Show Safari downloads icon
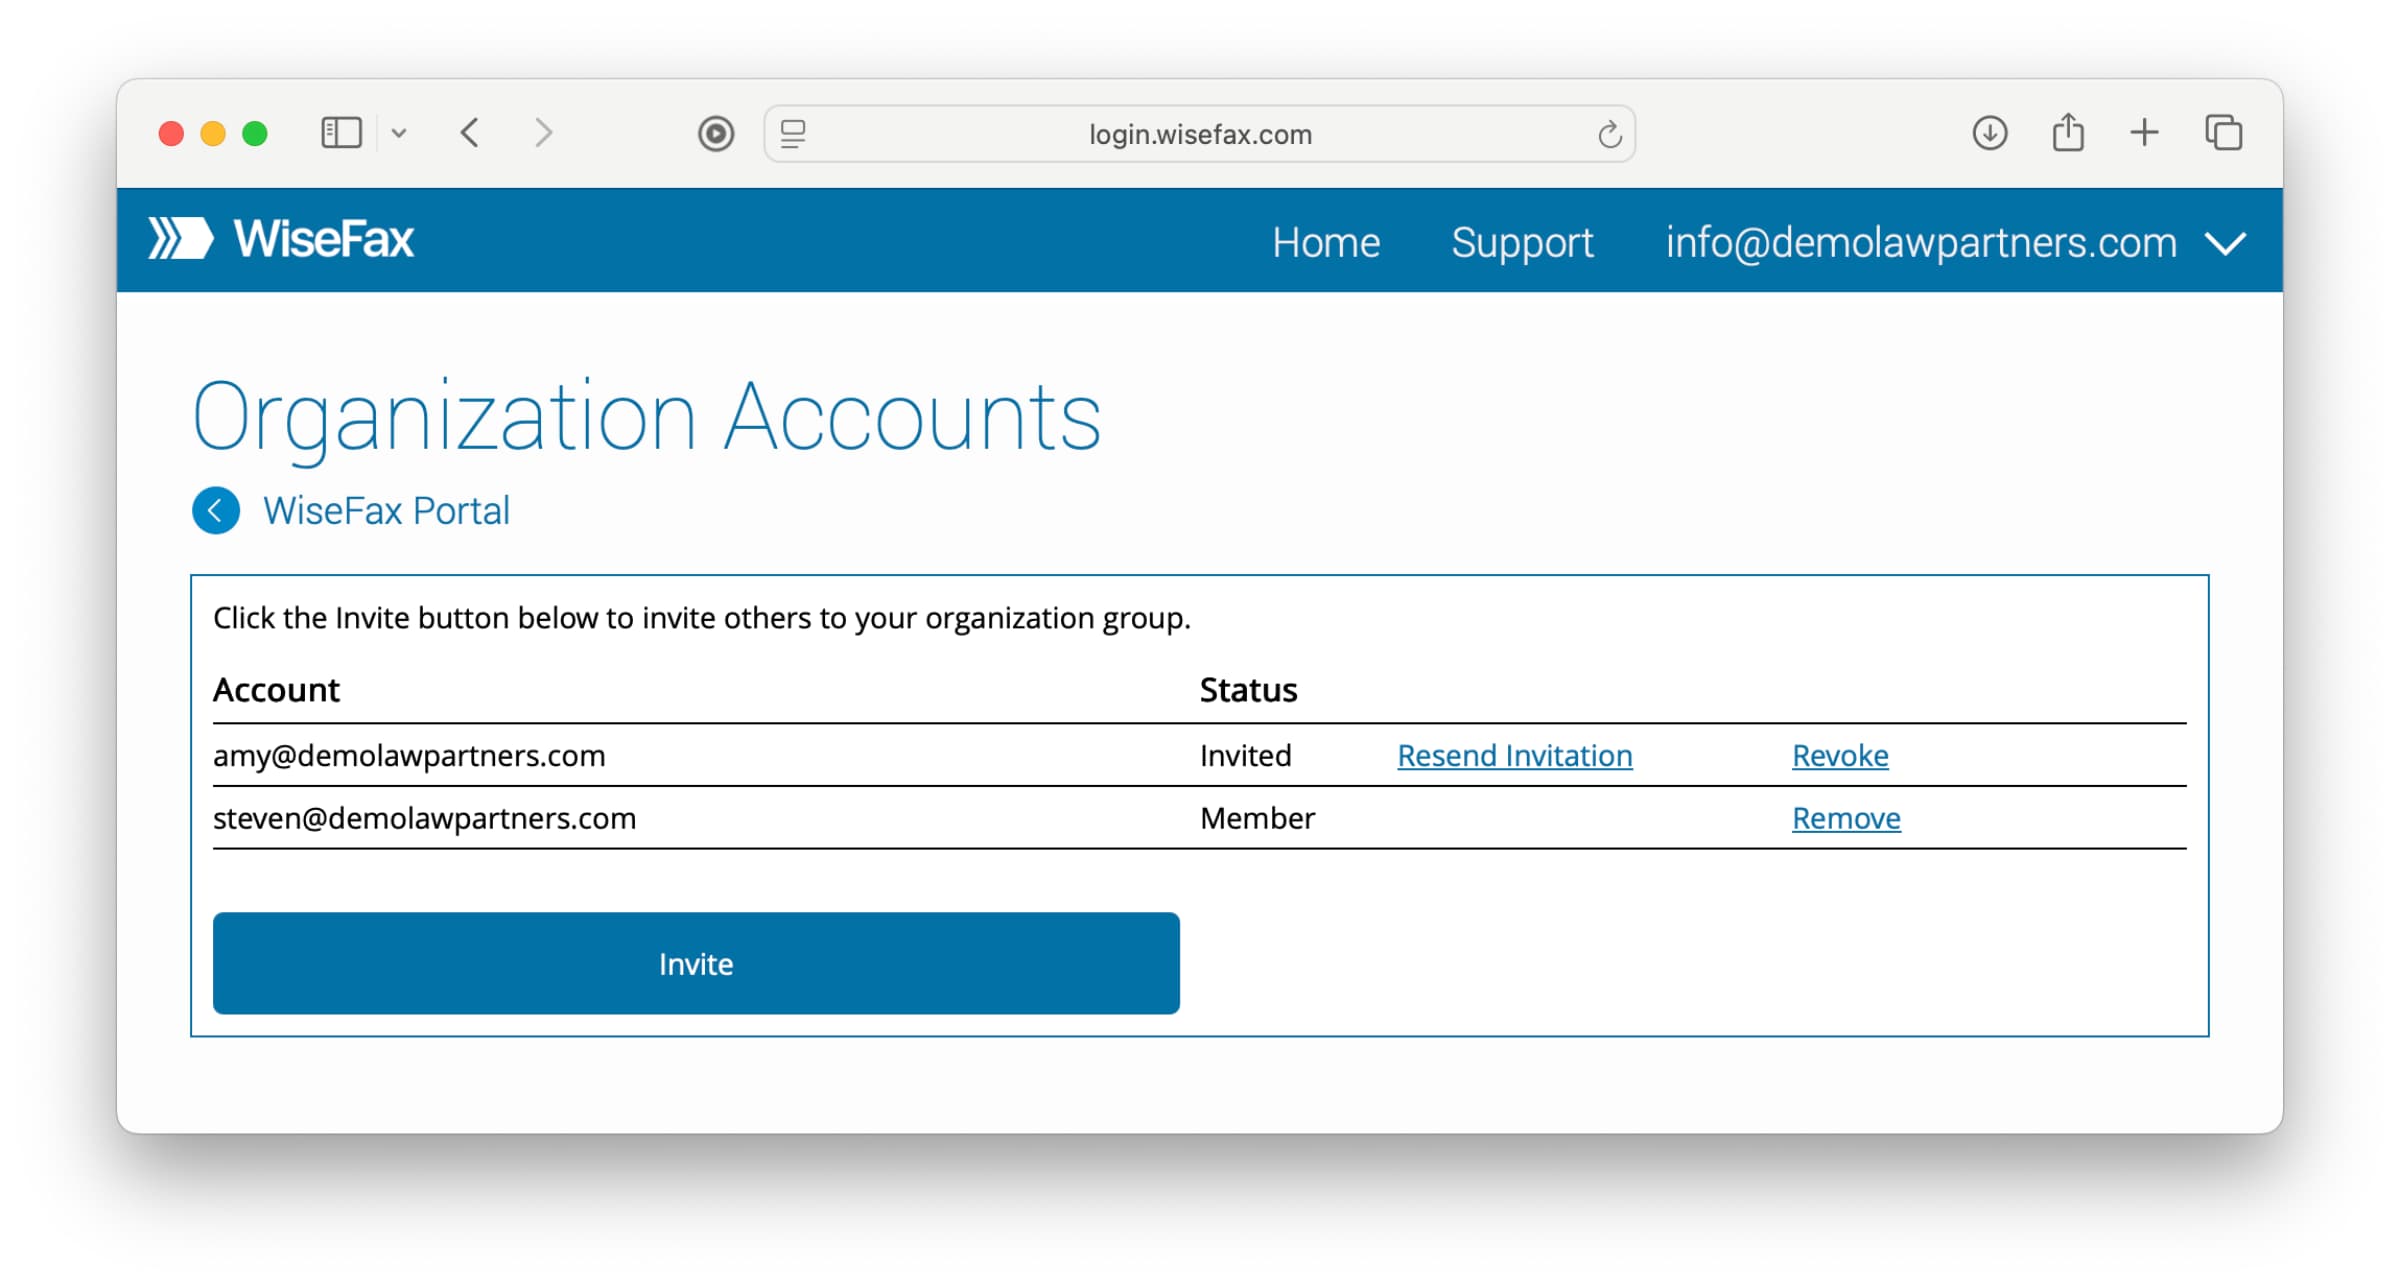This screenshot has width=2400, height=1288. 1990,133
